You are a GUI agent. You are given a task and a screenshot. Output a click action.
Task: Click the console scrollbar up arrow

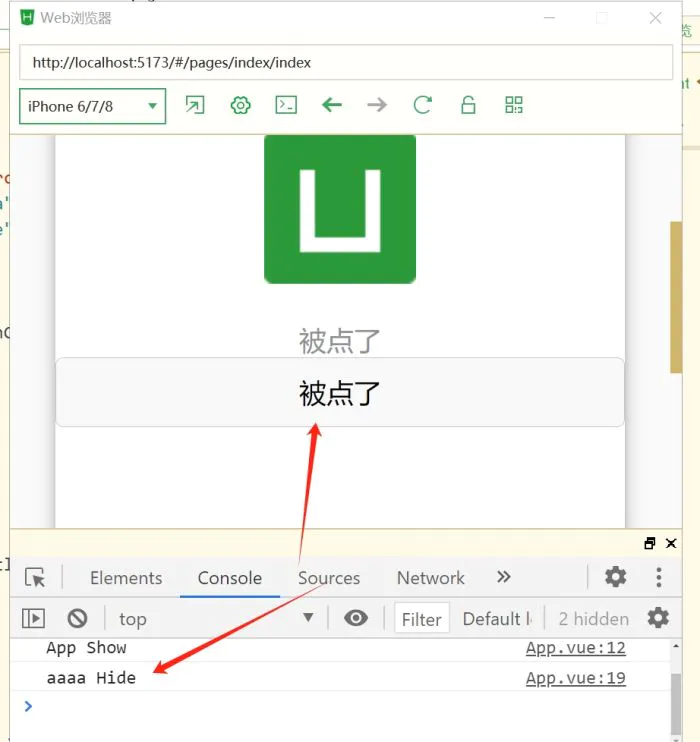(676, 646)
